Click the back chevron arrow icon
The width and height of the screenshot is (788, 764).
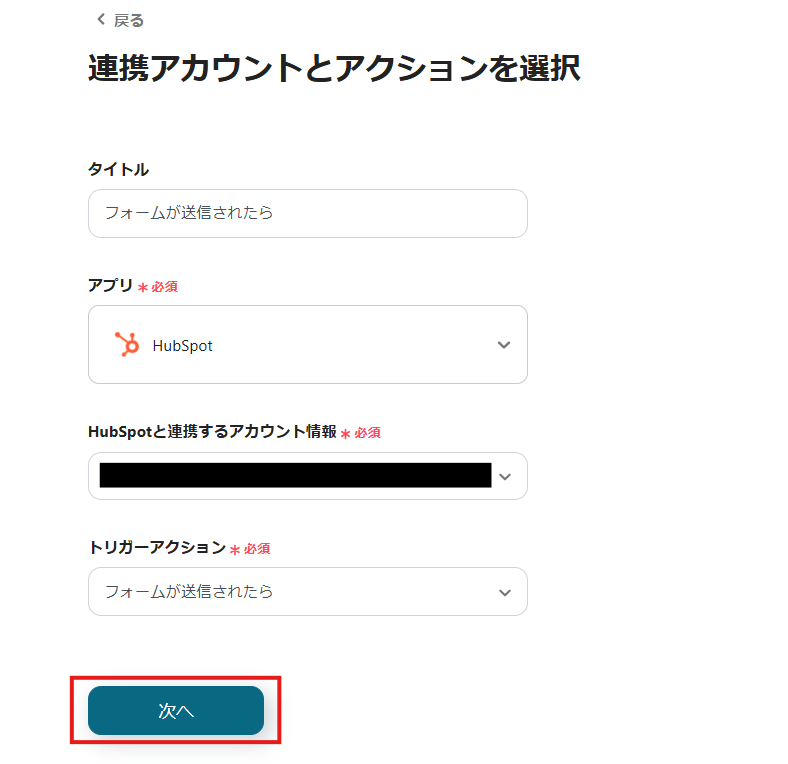(100, 19)
